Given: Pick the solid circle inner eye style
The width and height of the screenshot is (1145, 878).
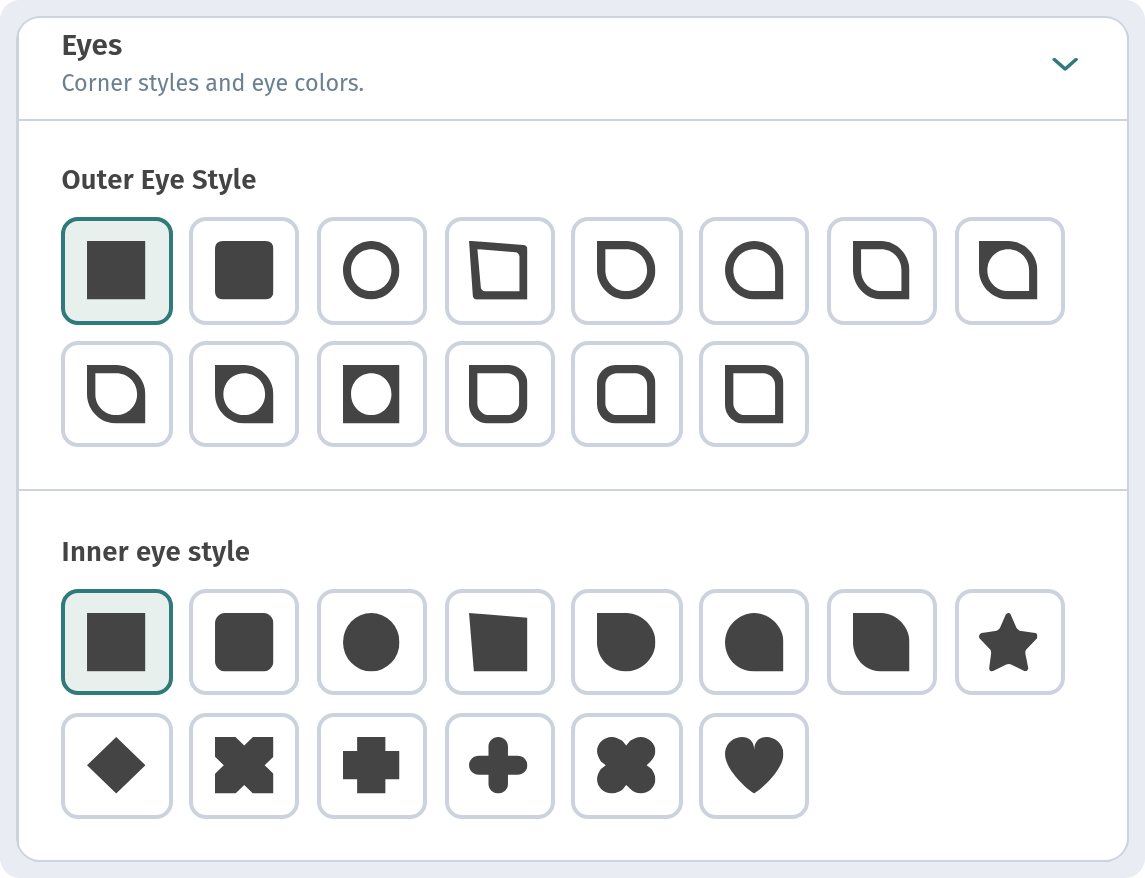Looking at the screenshot, I should pyautogui.click(x=372, y=642).
